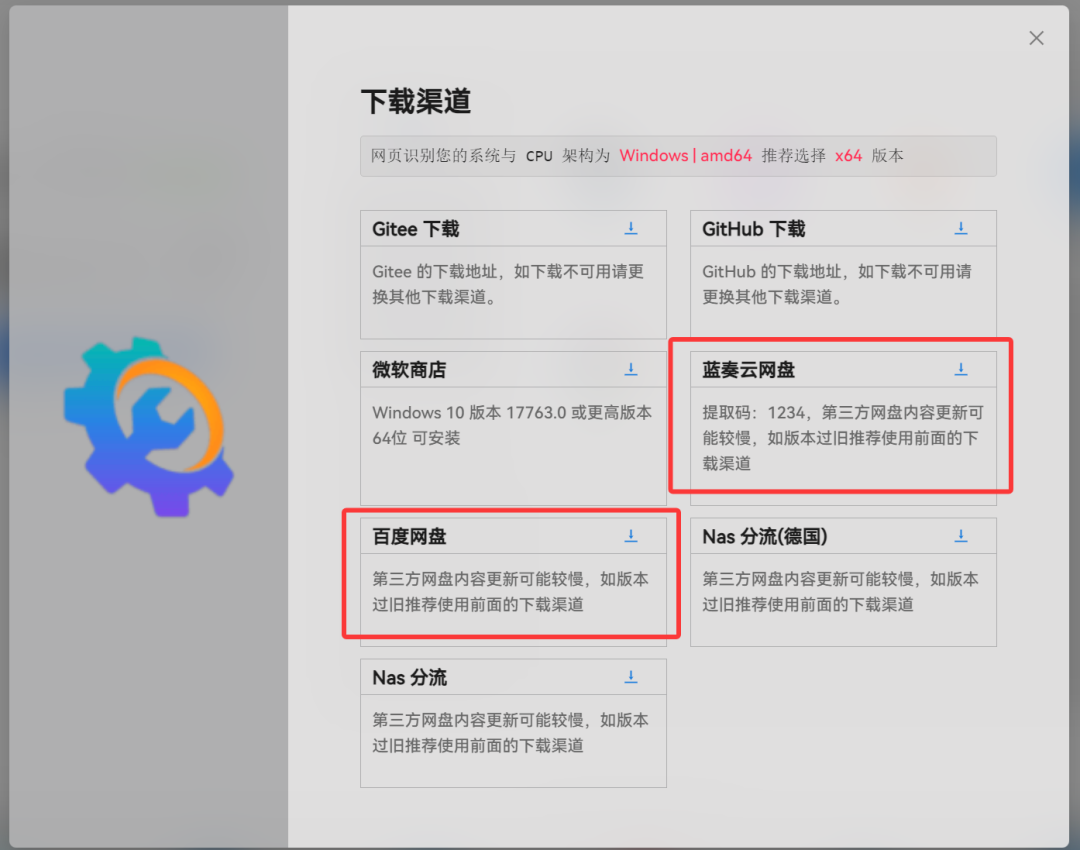Screen dimensions: 1080x850
Task: Open the 微软商店 card title
Action: coord(409,370)
